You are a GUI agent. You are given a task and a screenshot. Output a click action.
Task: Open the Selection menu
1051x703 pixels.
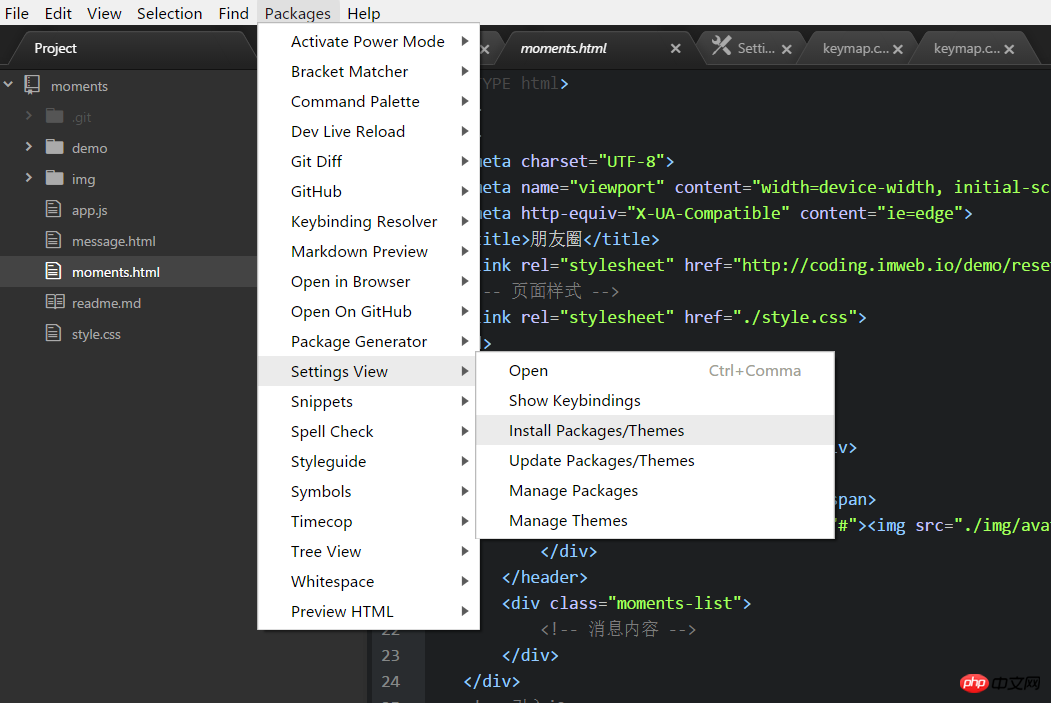click(170, 13)
